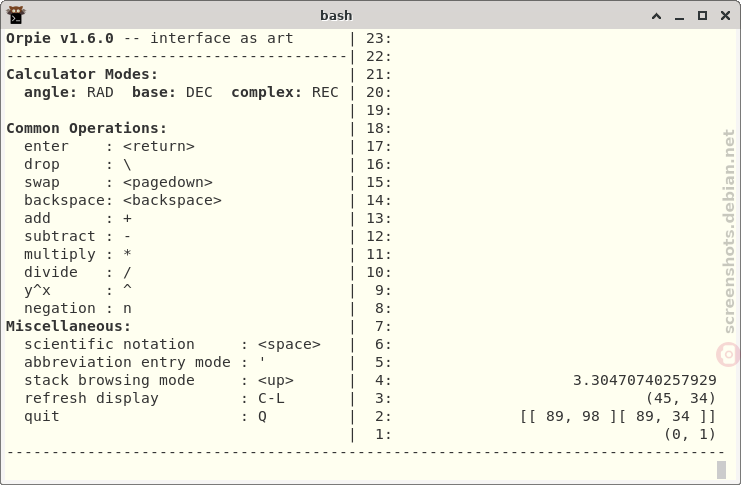
Task: Click stack level label 23
Action: pos(379,38)
